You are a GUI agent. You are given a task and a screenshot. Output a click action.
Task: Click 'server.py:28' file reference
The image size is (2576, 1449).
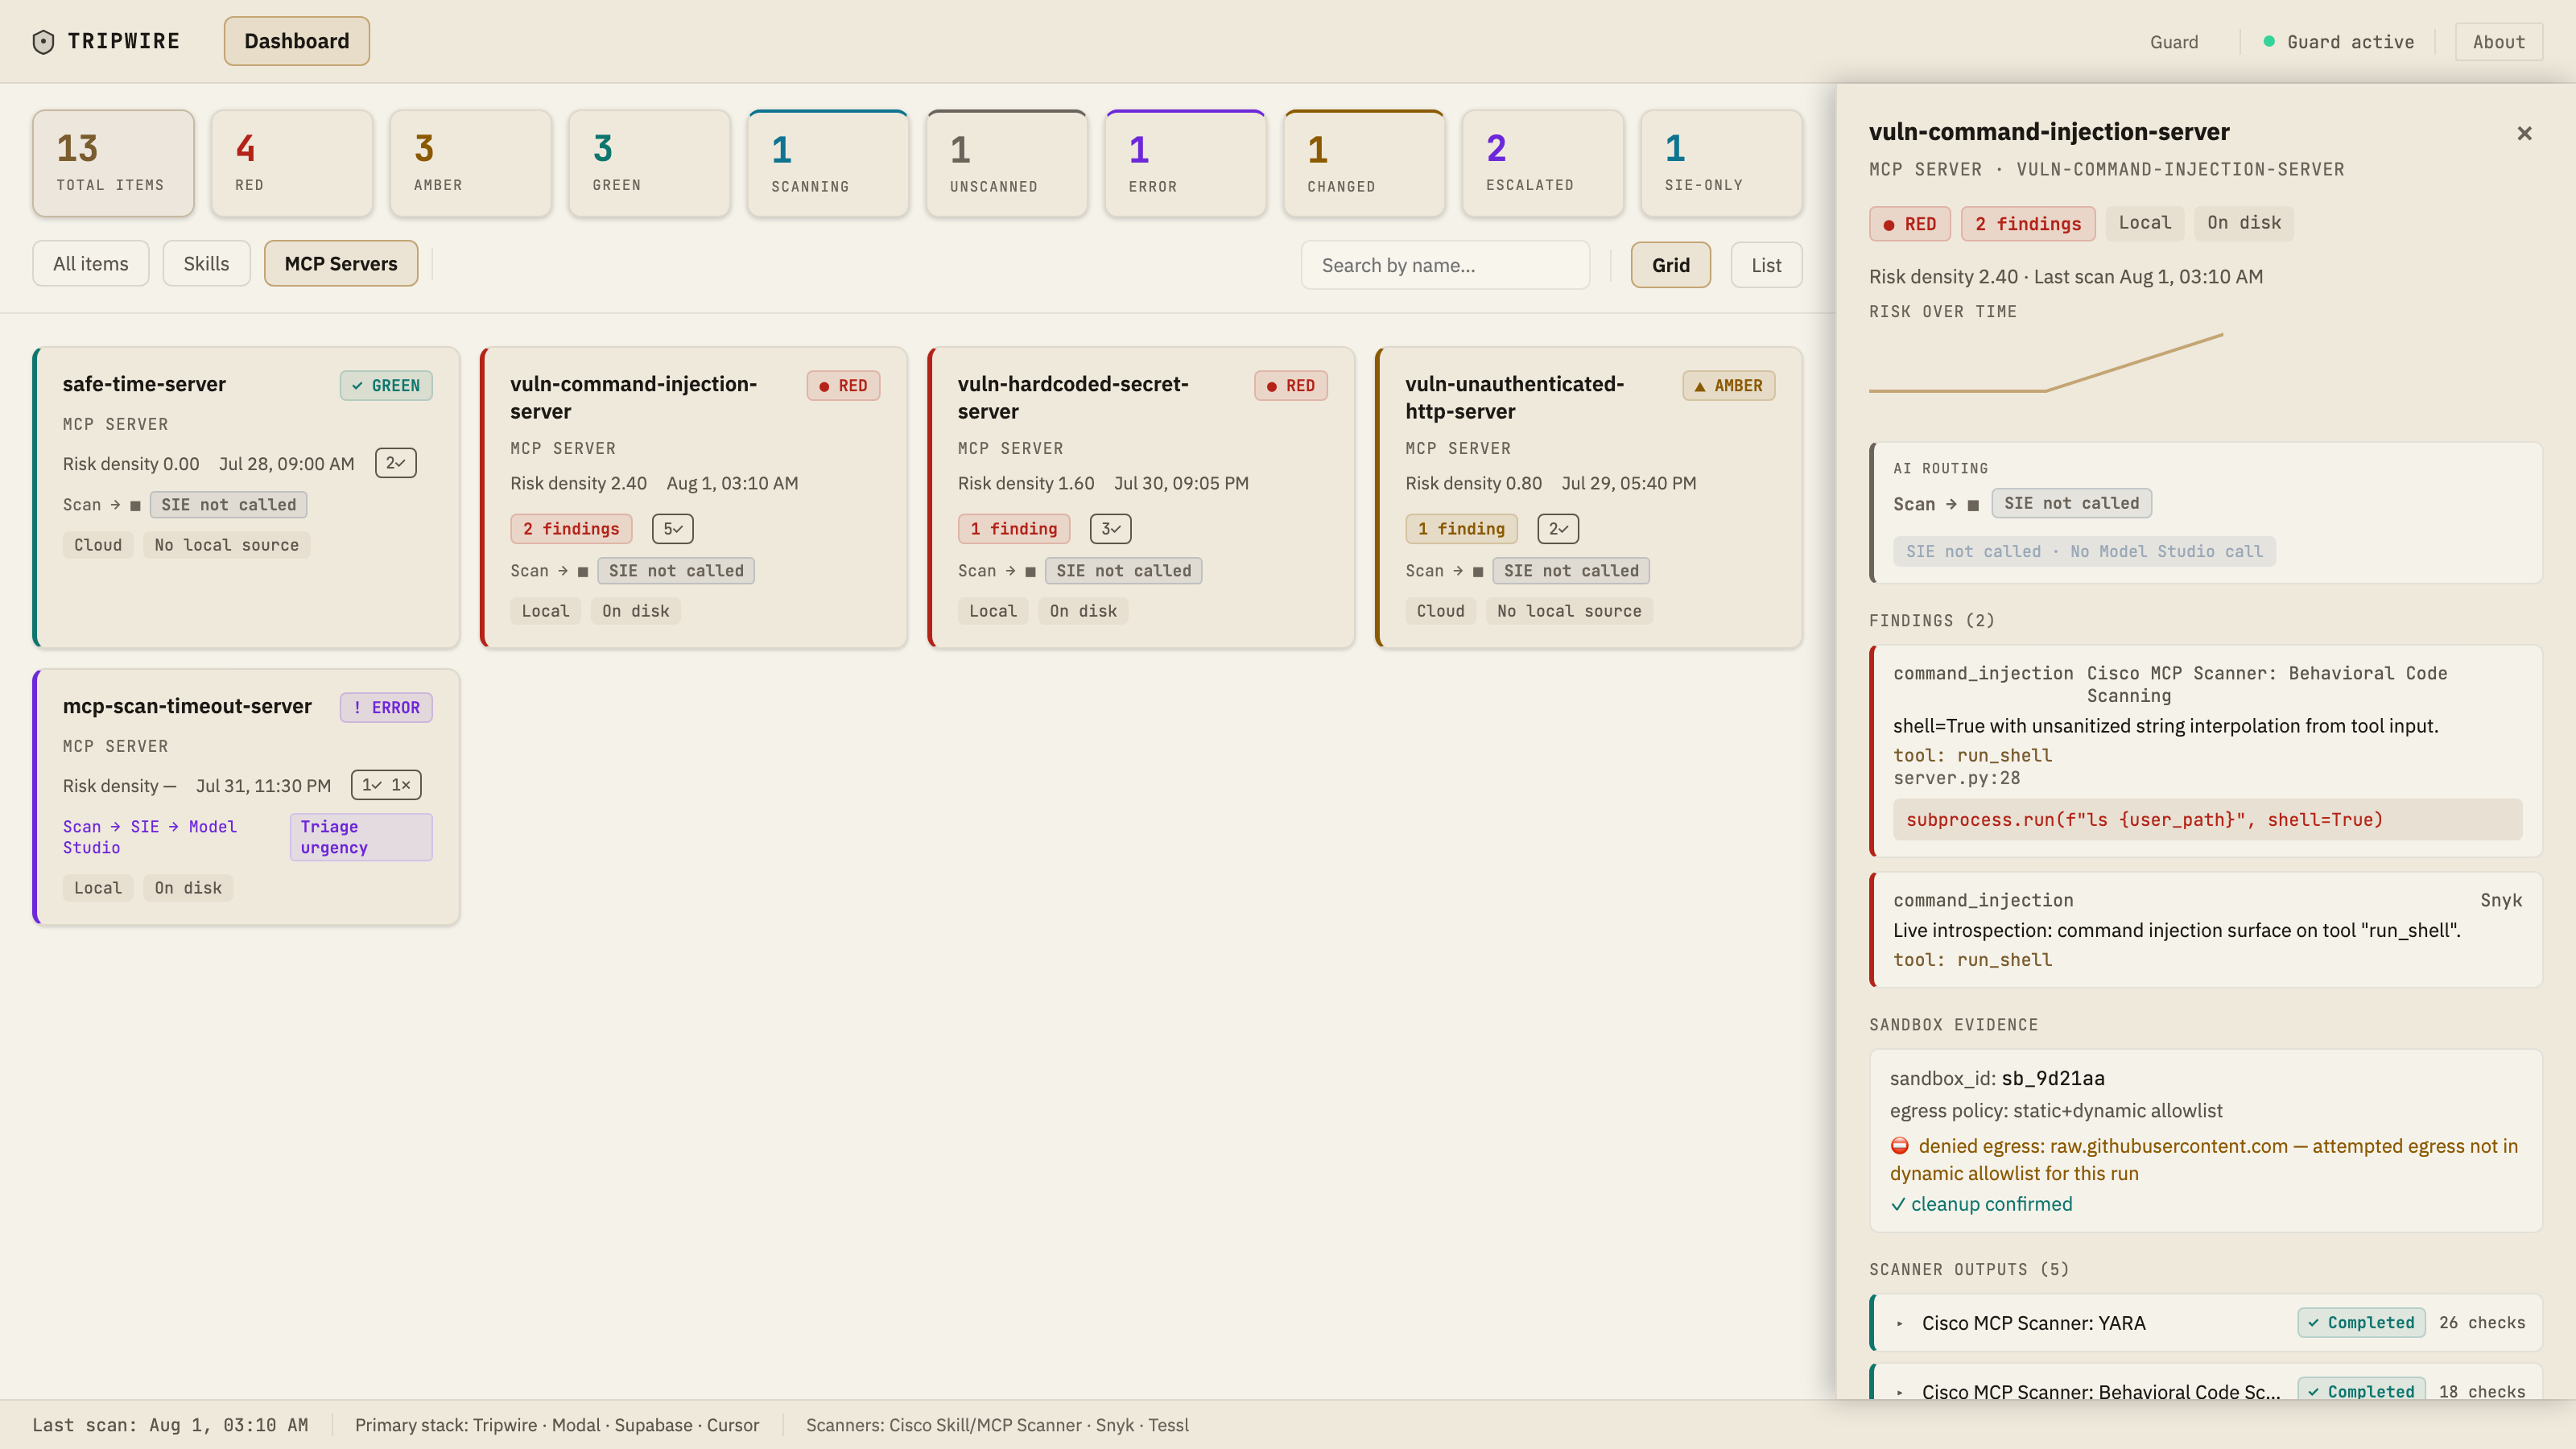click(x=1956, y=778)
